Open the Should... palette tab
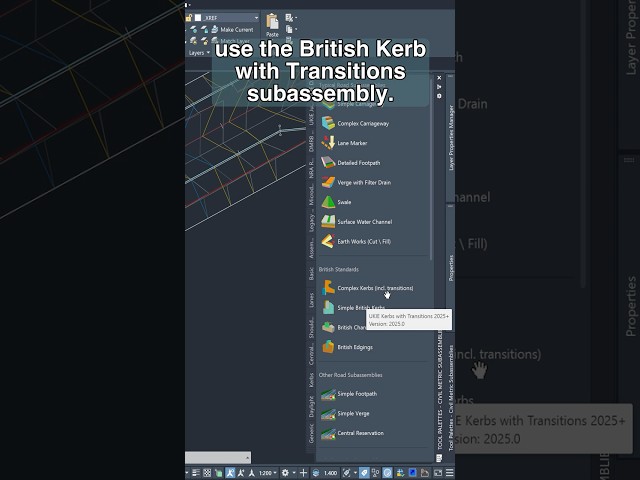 tap(311, 327)
